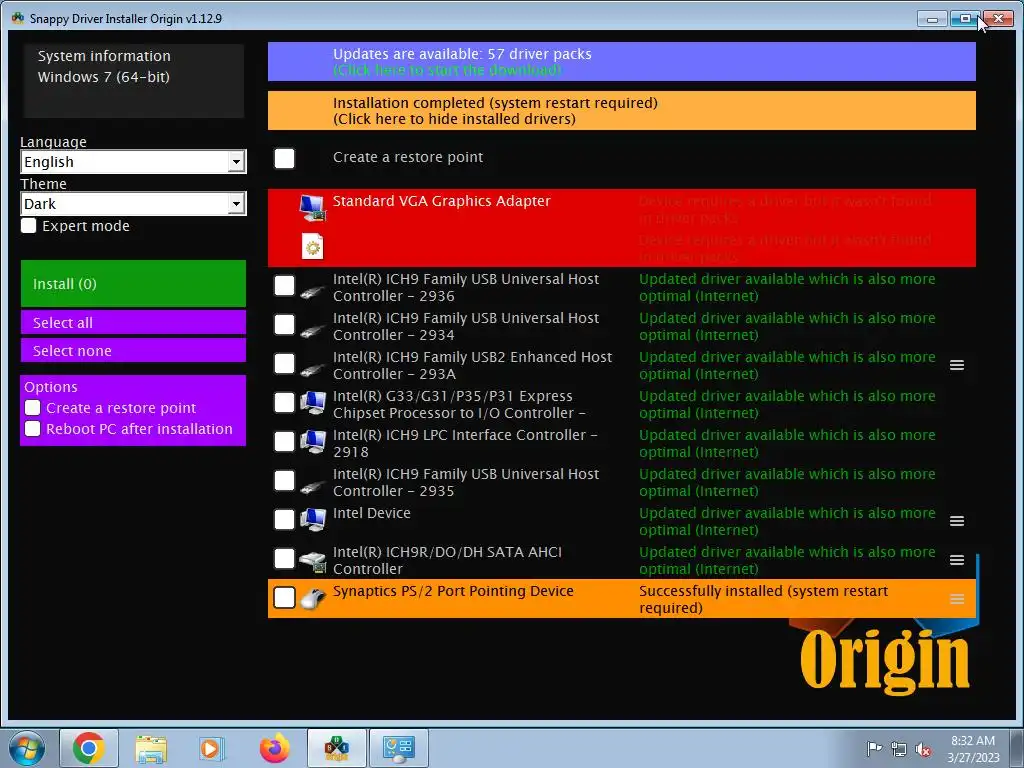Check Create a restore point under Options
Viewport: 1024px width, 768px height.
(x=33, y=408)
